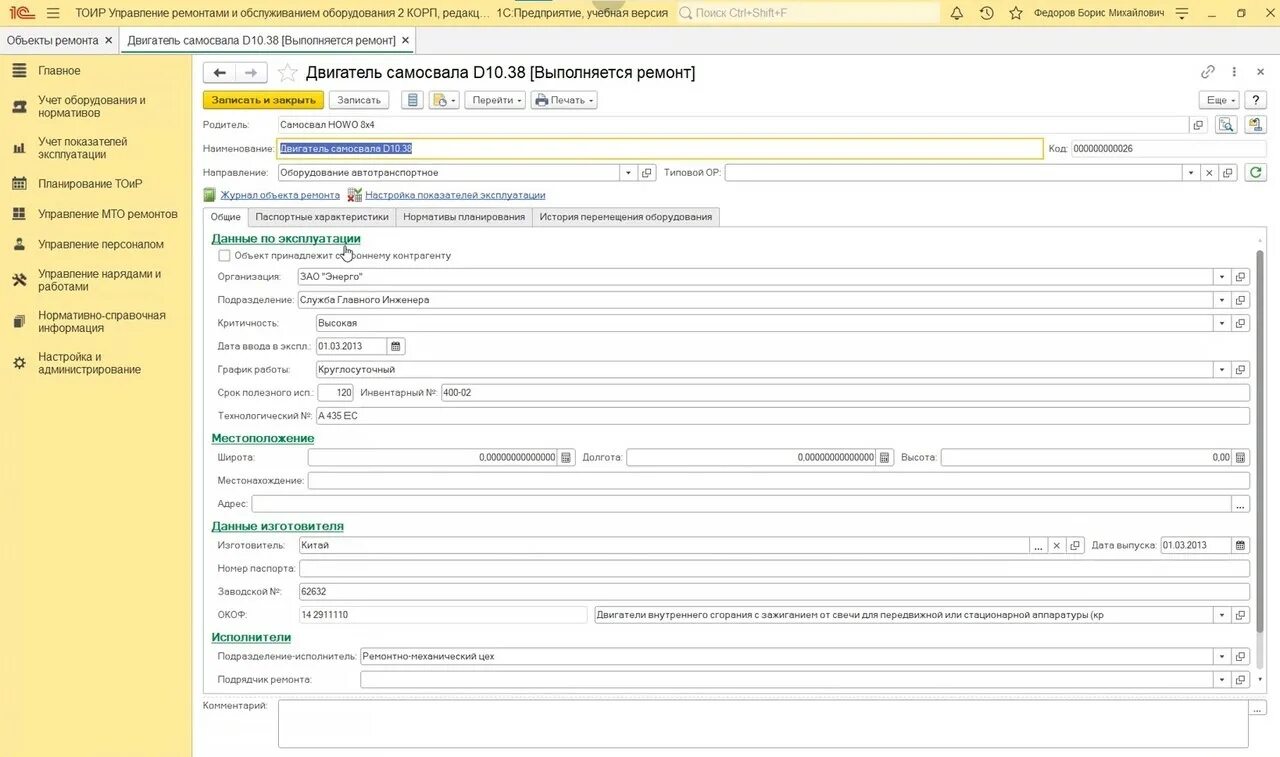This screenshot has height=757, width=1280.
Task: Click the Инвентарный № field
Action: (x=845, y=392)
